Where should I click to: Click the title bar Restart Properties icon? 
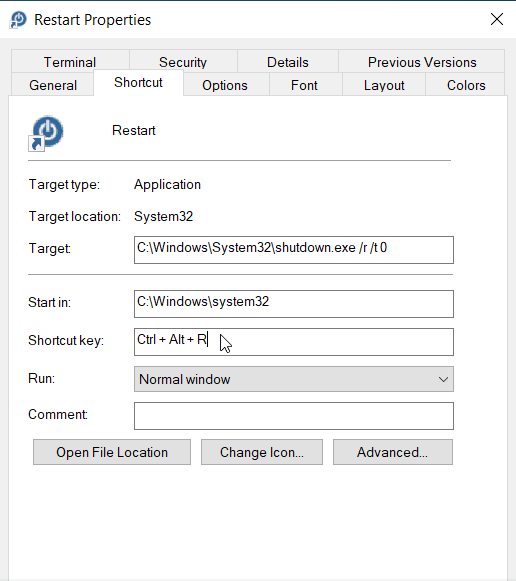pyautogui.click(x=18, y=20)
